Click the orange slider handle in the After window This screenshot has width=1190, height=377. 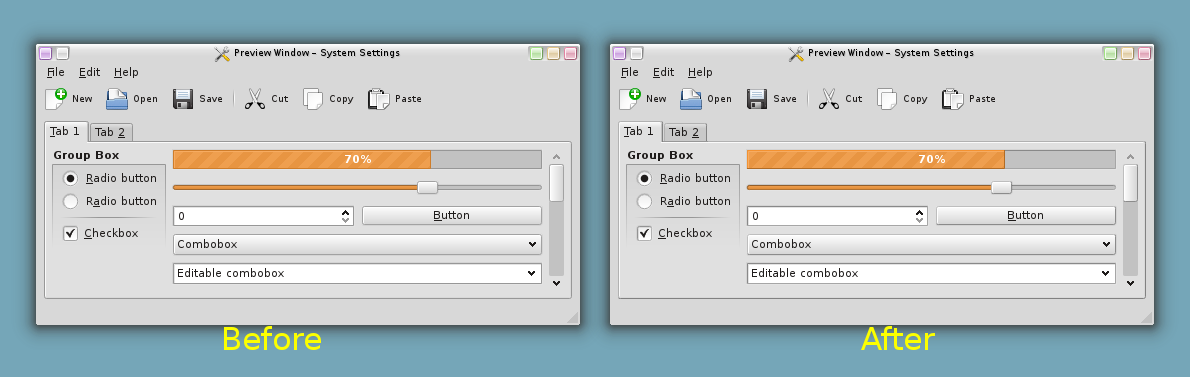(x=1002, y=187)
